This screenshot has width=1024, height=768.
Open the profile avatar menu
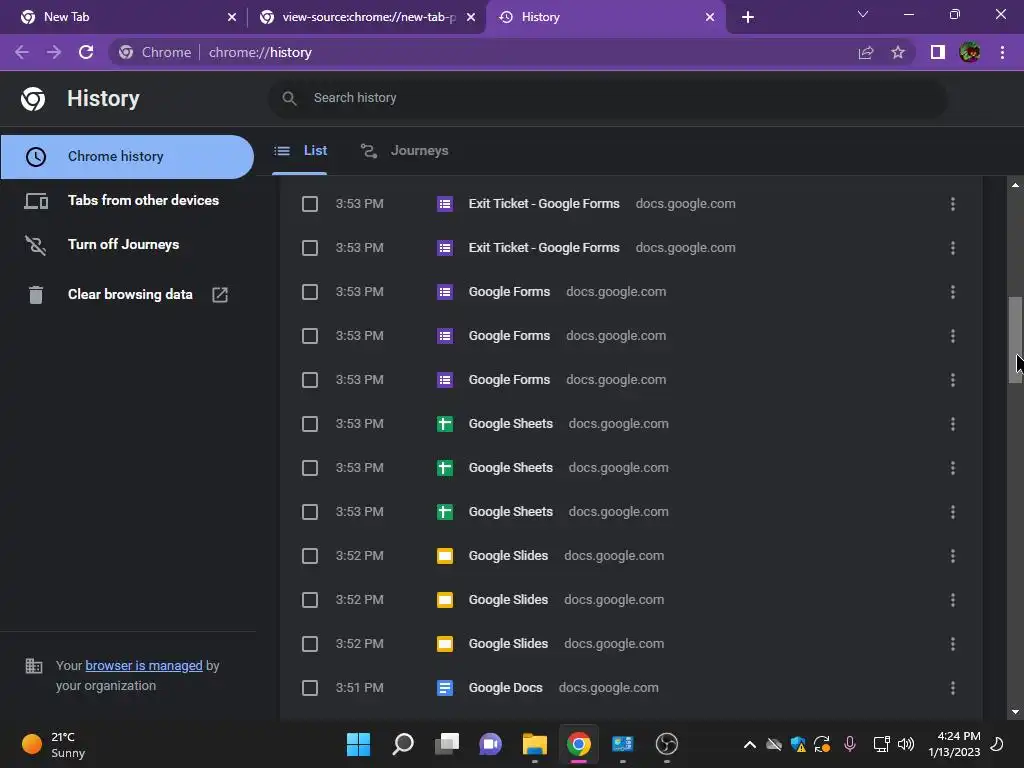tap(969, 52)
